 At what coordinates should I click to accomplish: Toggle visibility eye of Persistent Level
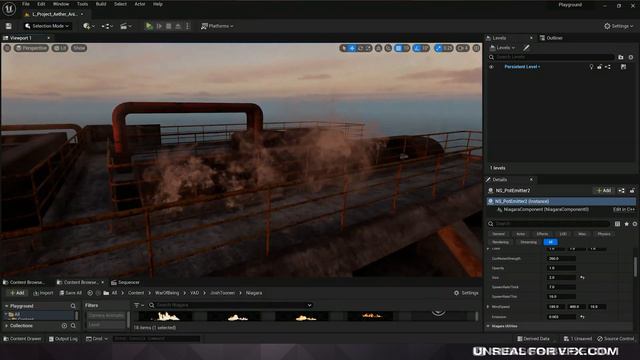491,67
